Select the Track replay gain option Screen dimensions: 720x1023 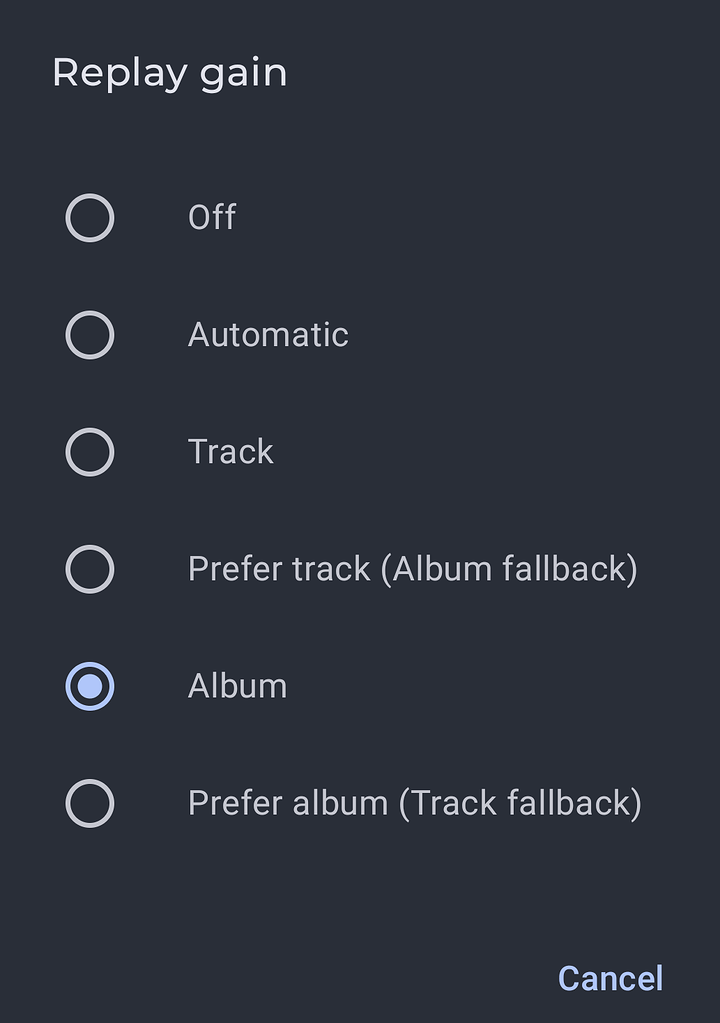tap(89, 451)
